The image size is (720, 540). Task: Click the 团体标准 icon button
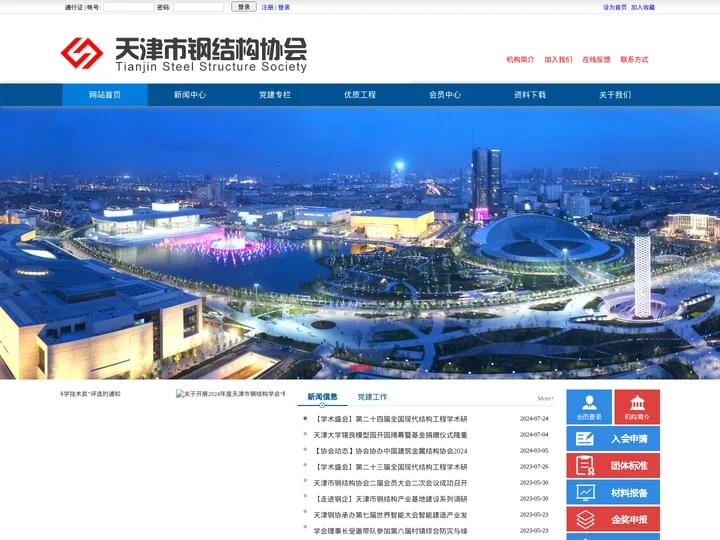[x=613, y=466]
